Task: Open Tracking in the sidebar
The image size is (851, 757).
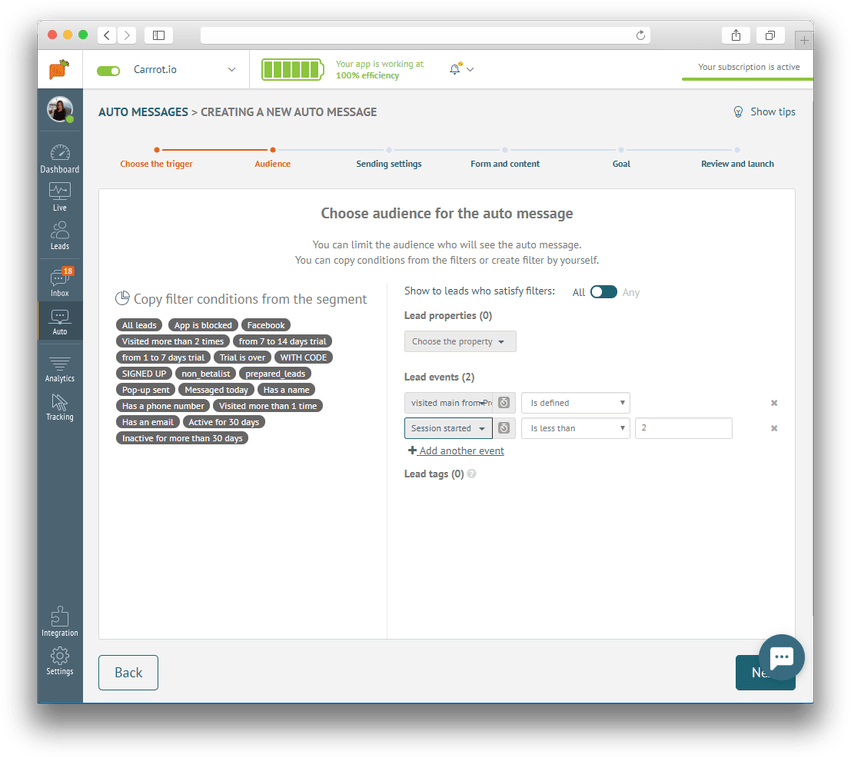Action: coord(60,406)
